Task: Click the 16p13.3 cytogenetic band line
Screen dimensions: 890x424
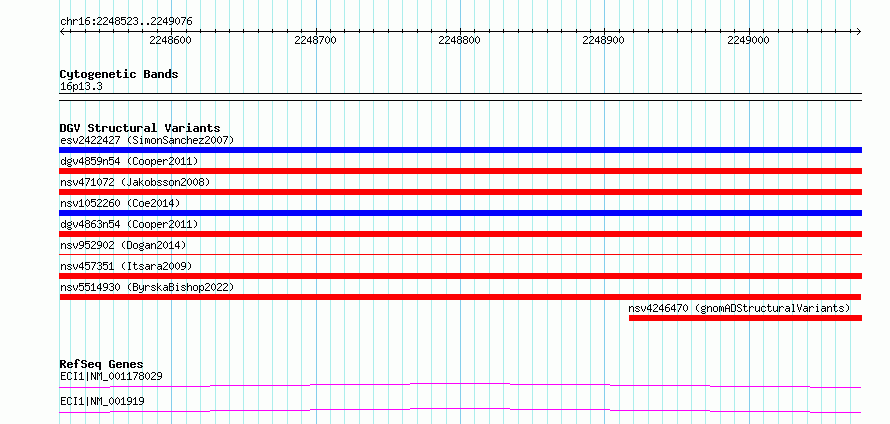Action: 460,97
